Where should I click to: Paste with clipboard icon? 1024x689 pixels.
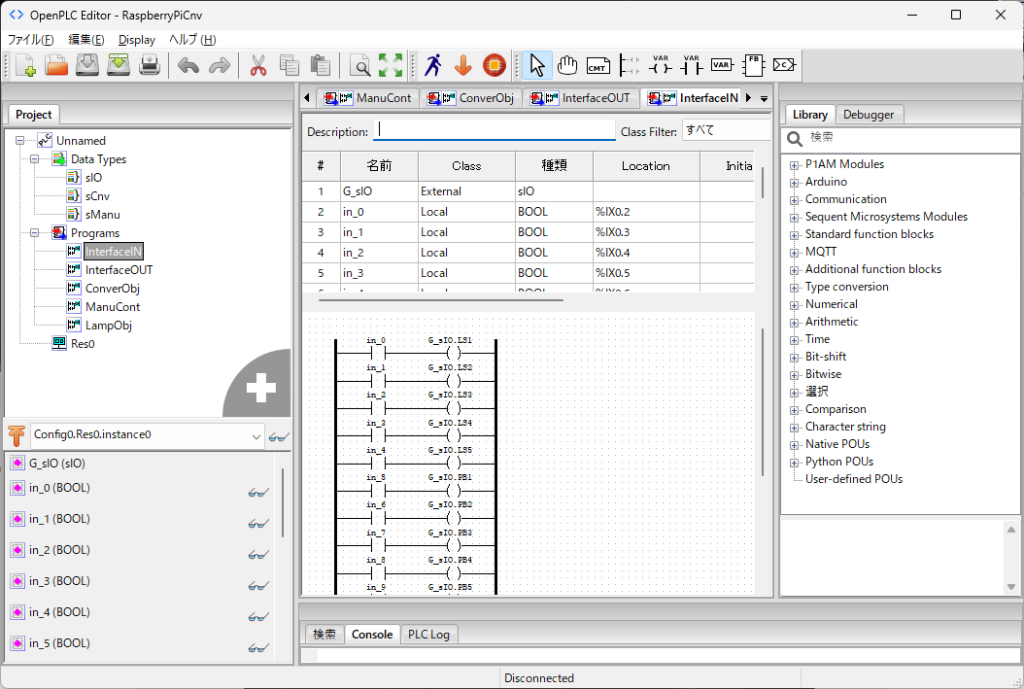320,65
